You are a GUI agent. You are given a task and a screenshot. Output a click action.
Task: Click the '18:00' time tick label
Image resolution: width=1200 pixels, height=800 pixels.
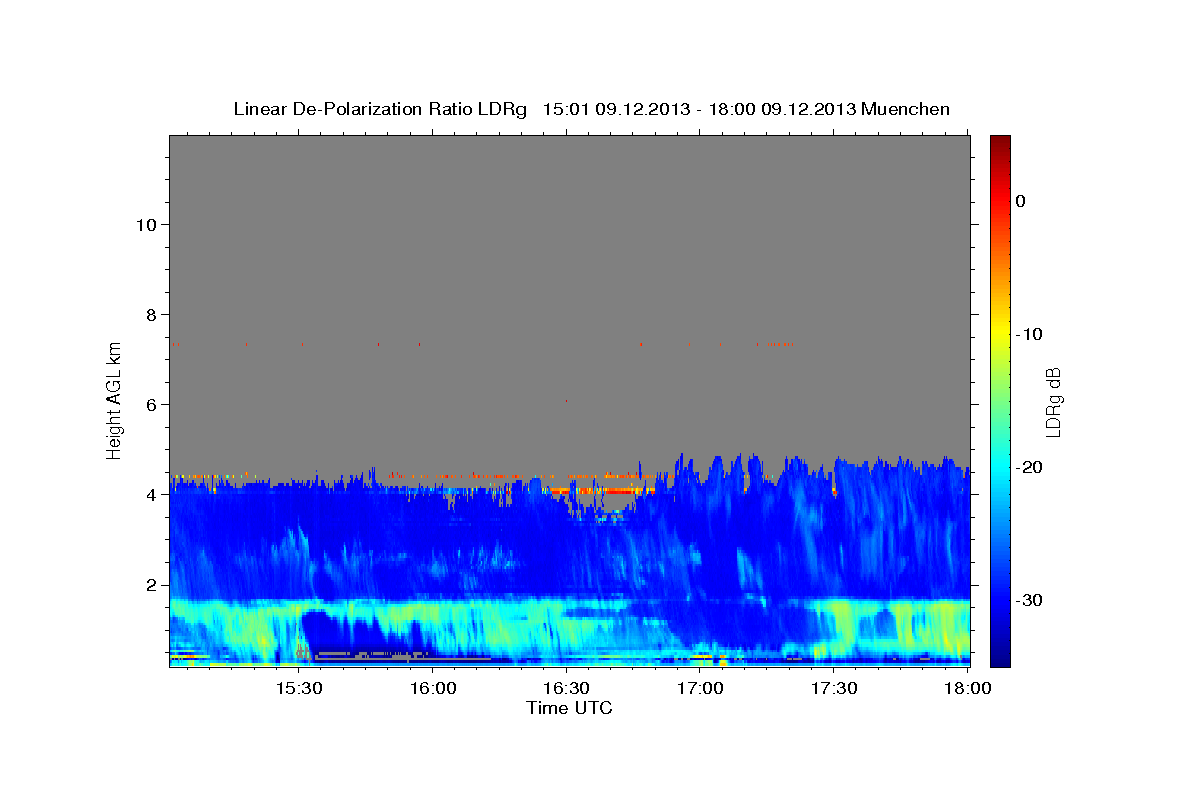click(x=966, y=689)
